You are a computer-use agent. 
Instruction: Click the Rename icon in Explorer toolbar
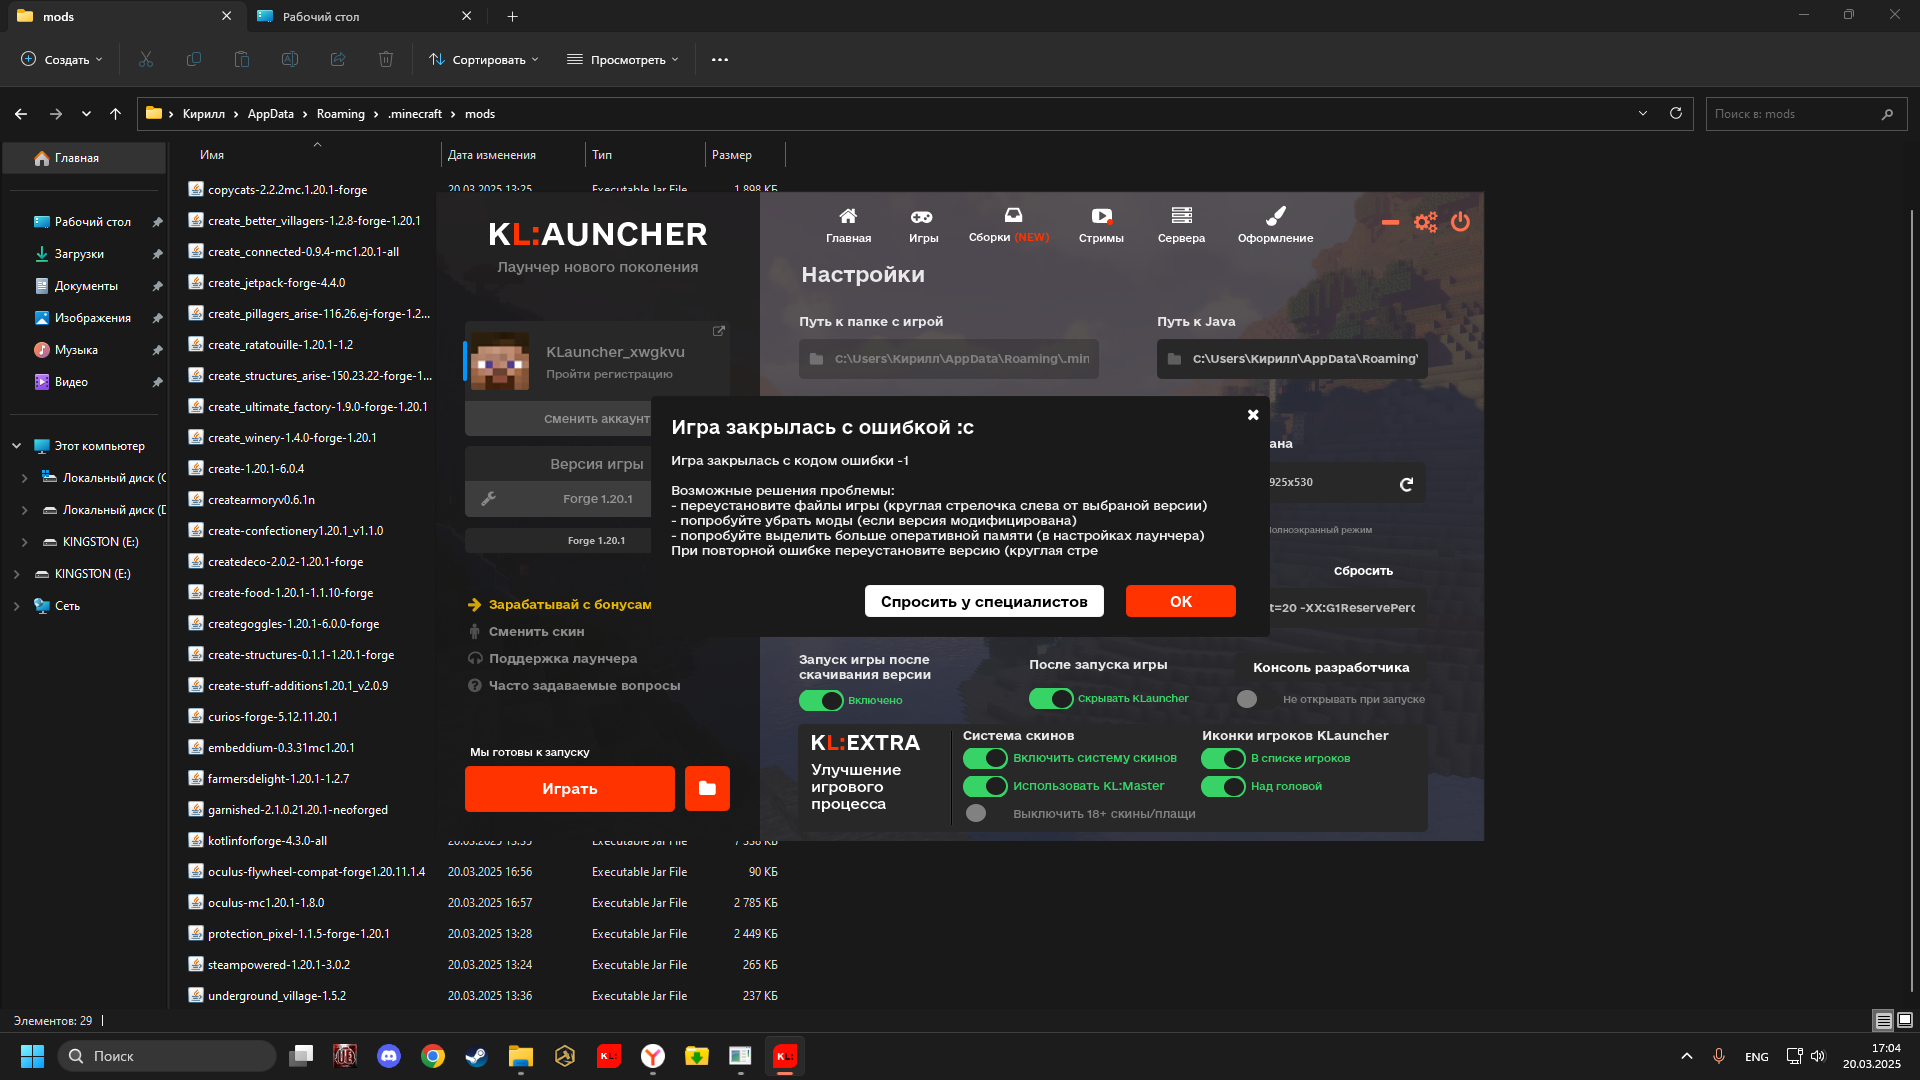290,59
